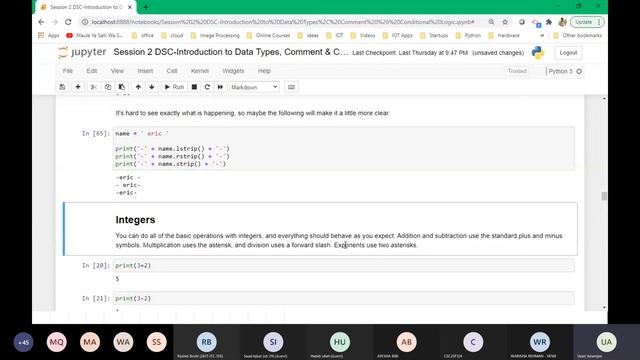The image size is (640, 360).
Task: Insert cell below with plus icon
Action: (x=78, y=87)
